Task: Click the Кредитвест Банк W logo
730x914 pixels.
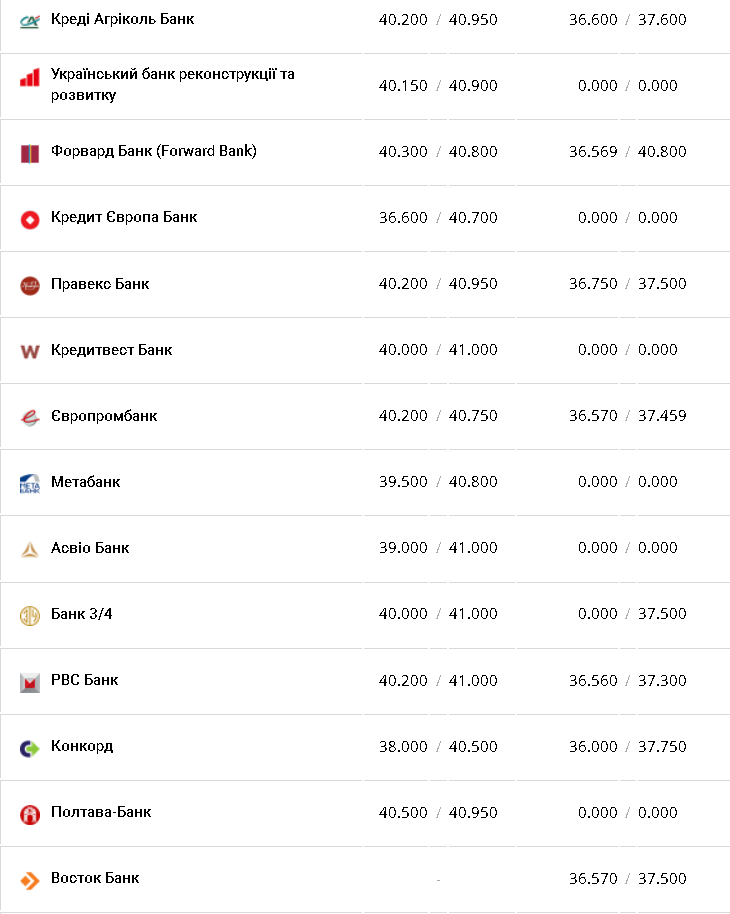Action: click(29, 351)
